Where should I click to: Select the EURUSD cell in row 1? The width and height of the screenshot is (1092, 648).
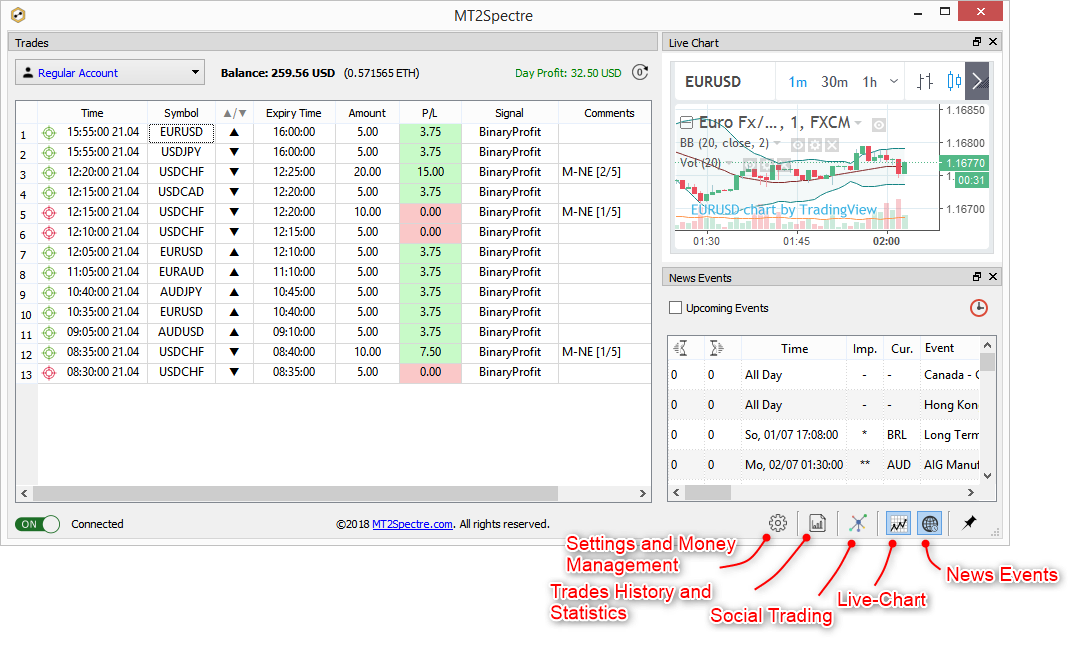[181, 132]
